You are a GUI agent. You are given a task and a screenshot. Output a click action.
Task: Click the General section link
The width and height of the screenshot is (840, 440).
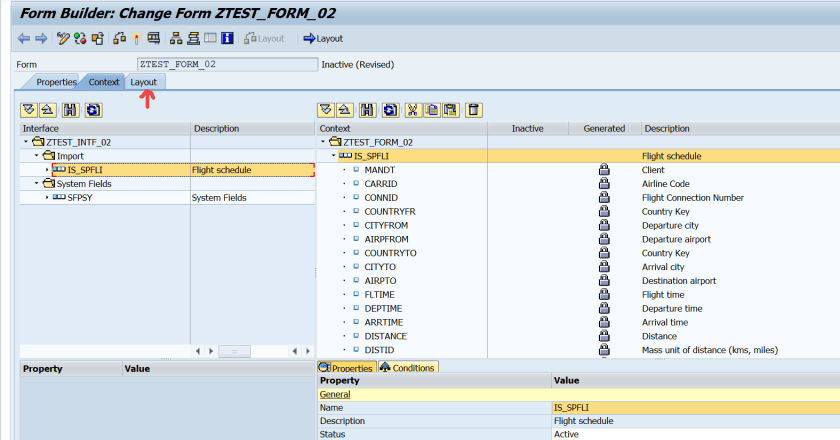tap(335, 394)
